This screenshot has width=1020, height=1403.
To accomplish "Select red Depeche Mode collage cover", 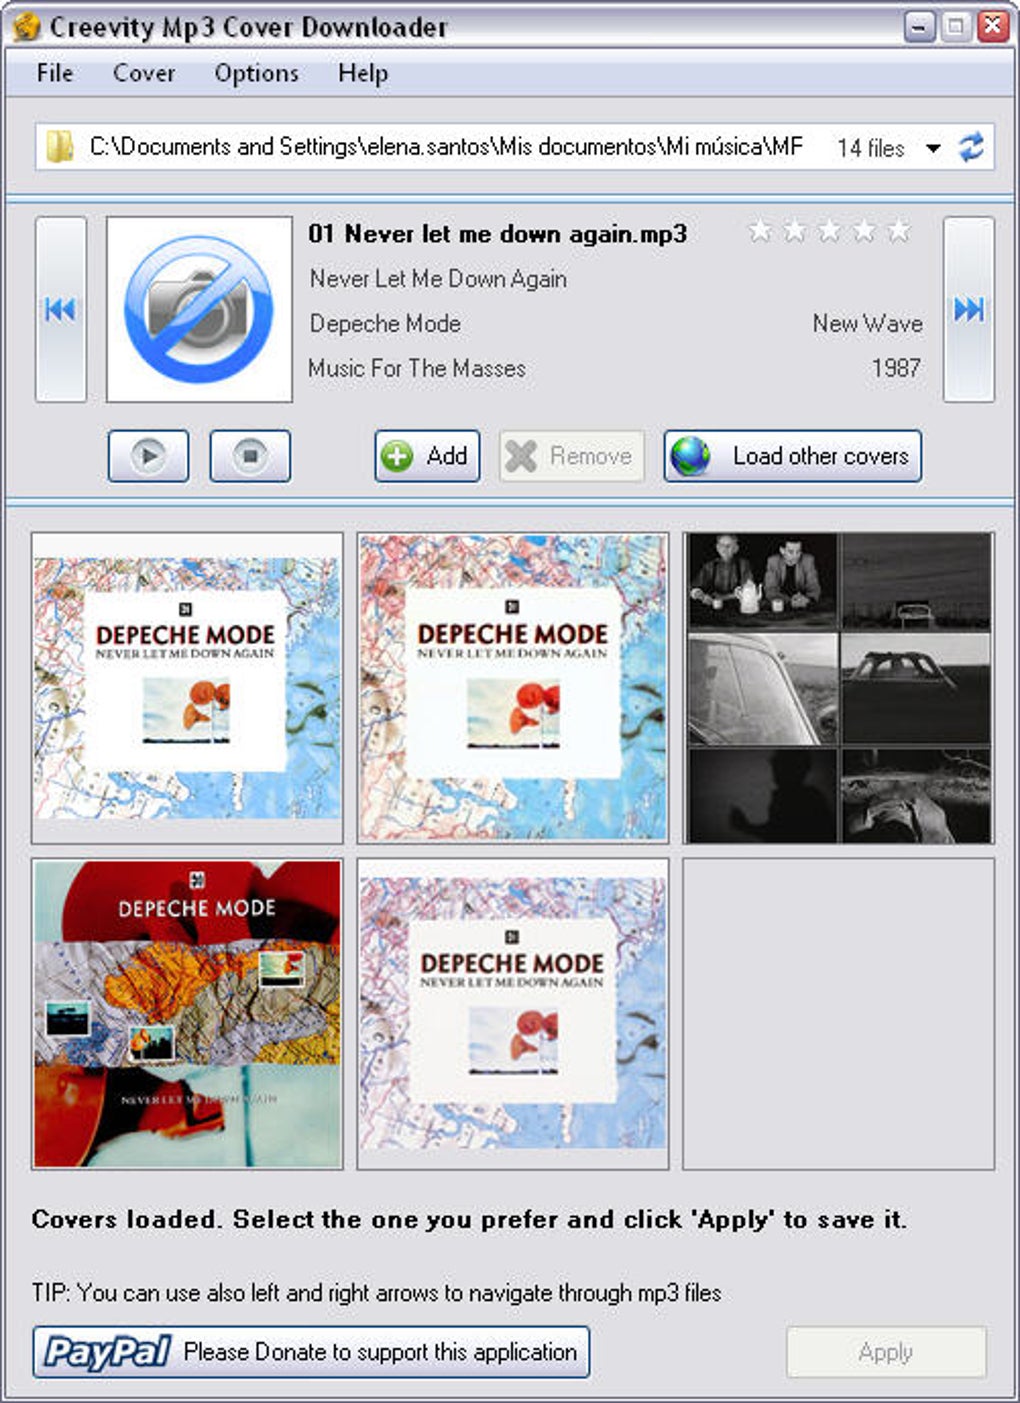I will click(187, 1014).
